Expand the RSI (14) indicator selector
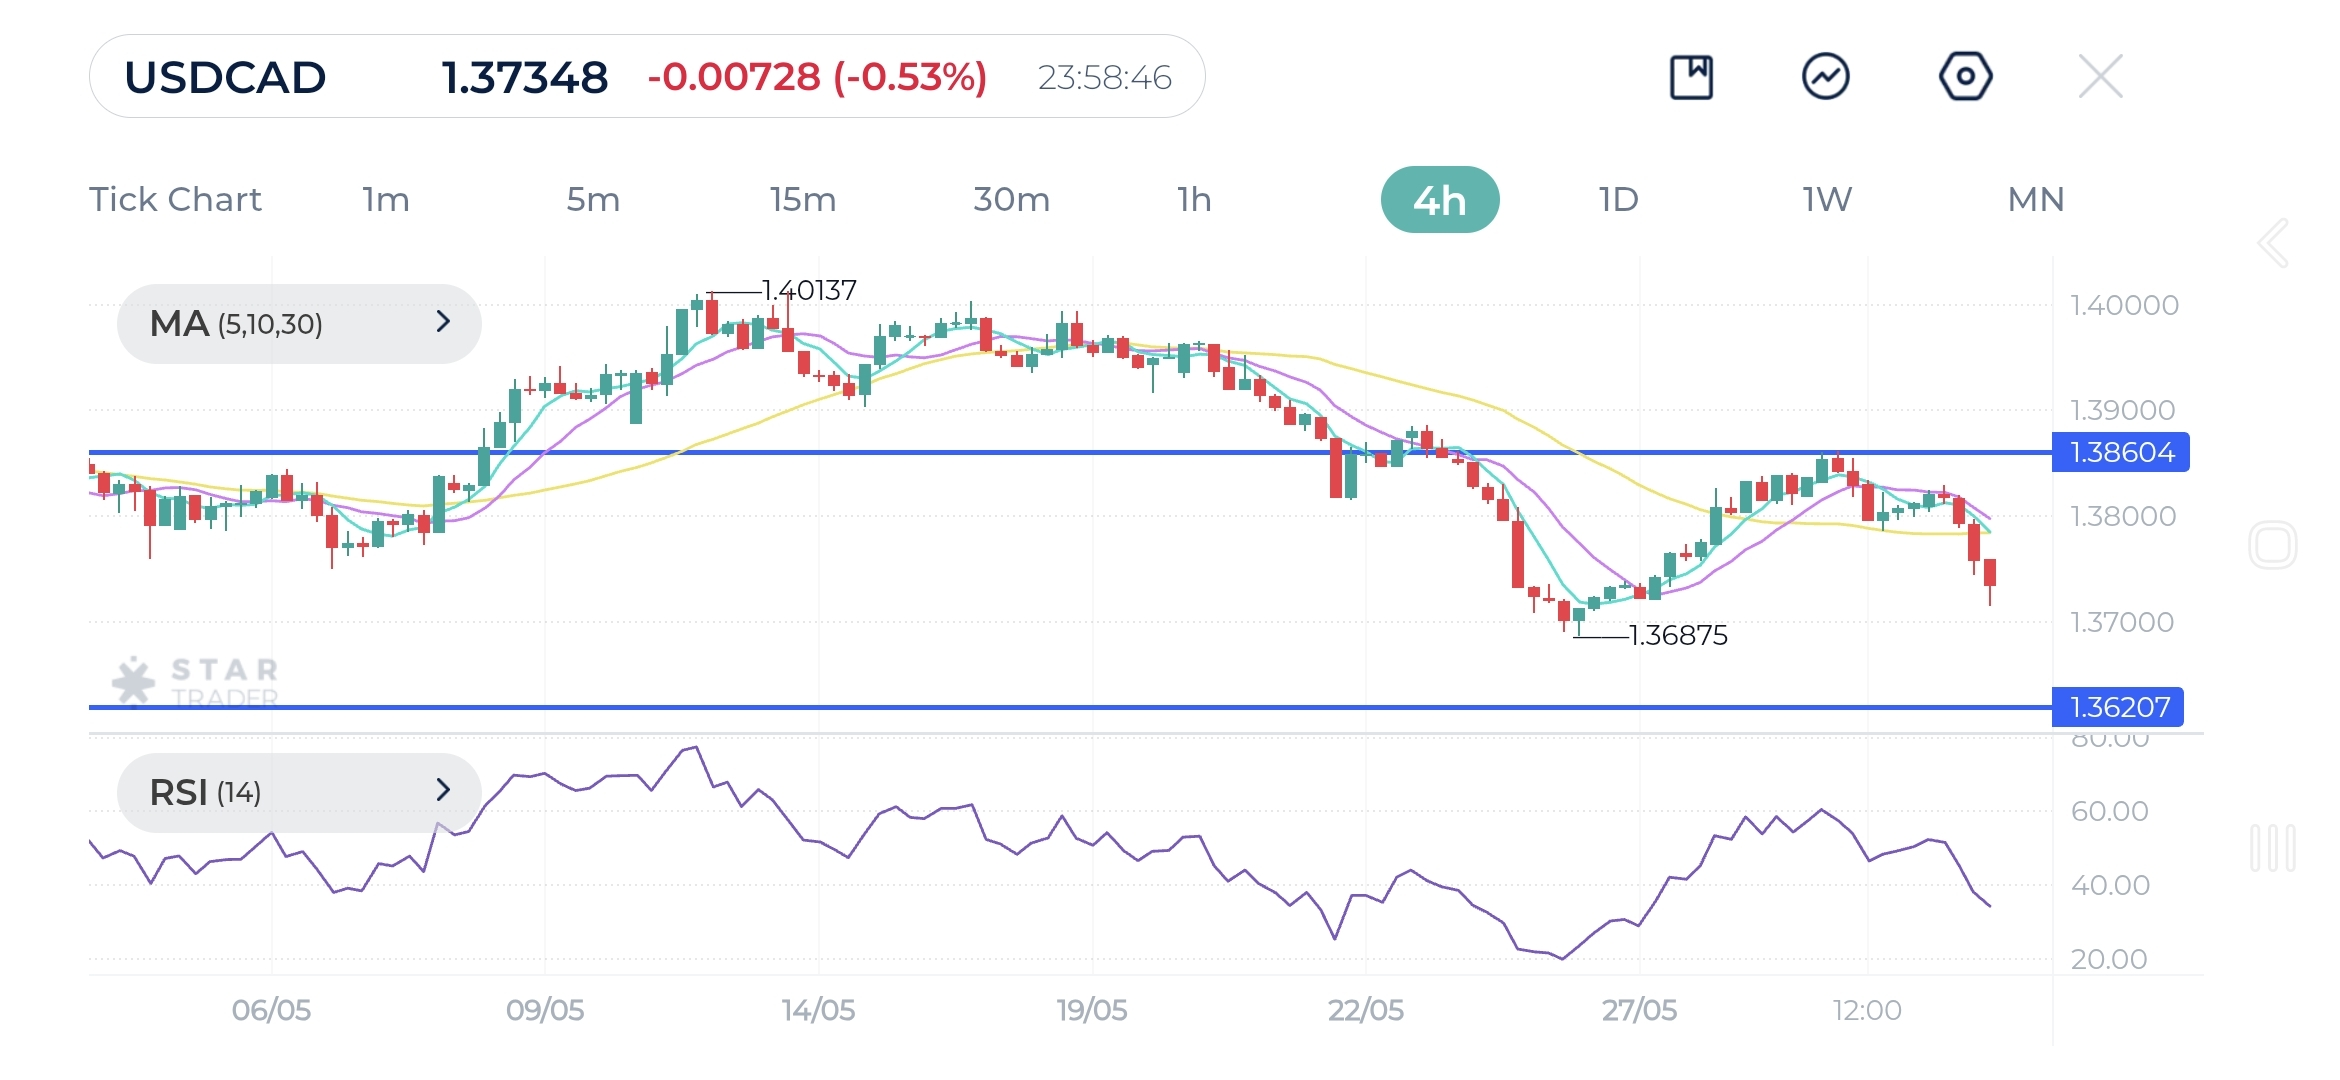 [299, 792]
